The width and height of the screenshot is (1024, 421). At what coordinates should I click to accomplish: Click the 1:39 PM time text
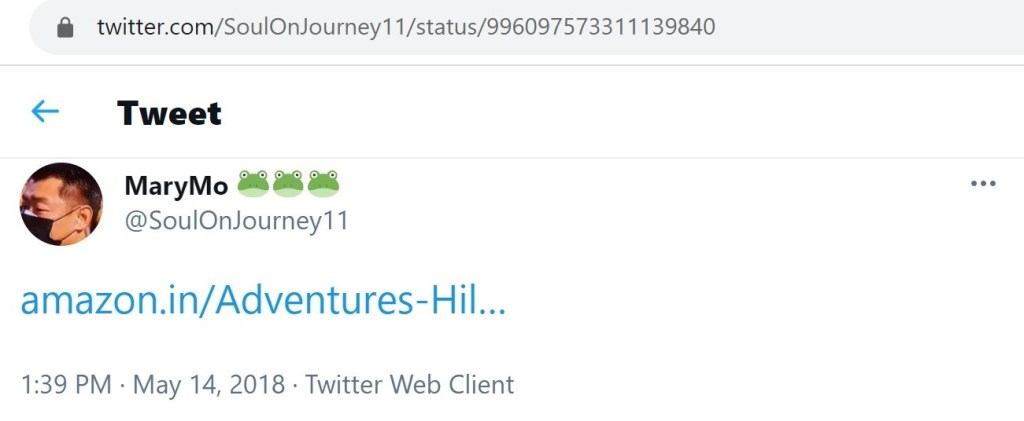pos(66,384)
